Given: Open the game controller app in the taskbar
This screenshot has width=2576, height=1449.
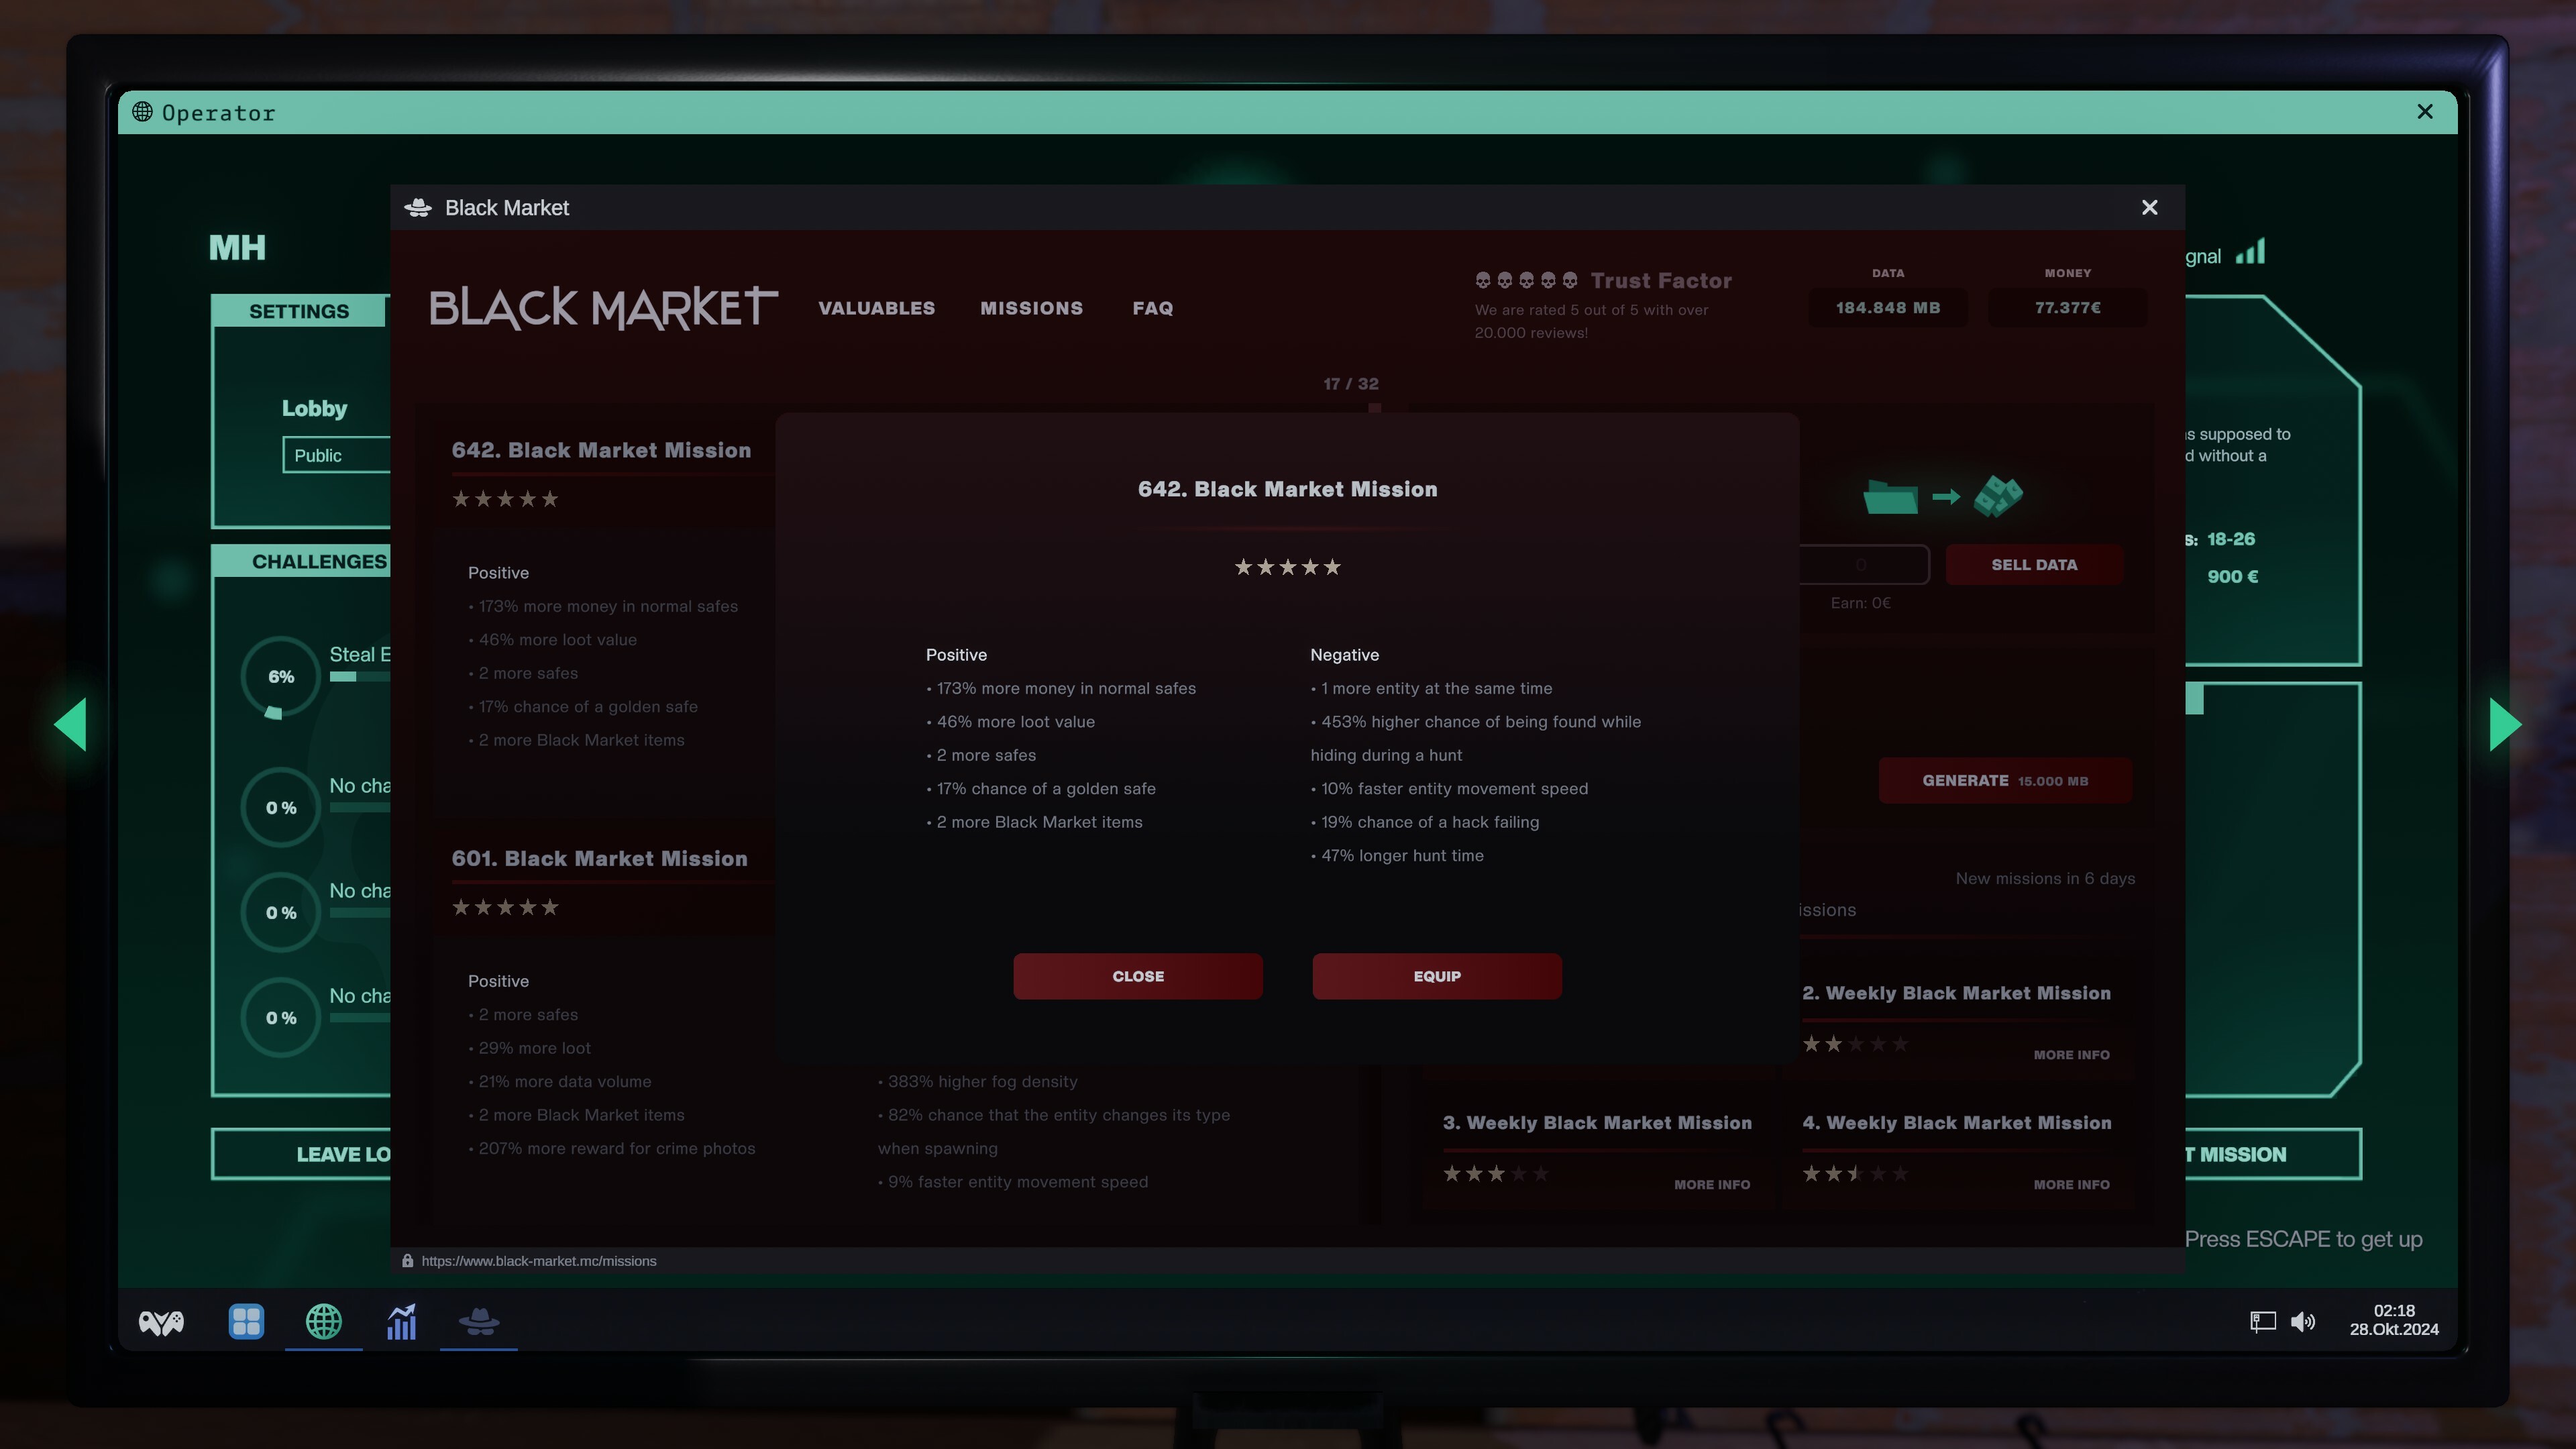Looking at the screenshot, I should [x=161, y=1322].
